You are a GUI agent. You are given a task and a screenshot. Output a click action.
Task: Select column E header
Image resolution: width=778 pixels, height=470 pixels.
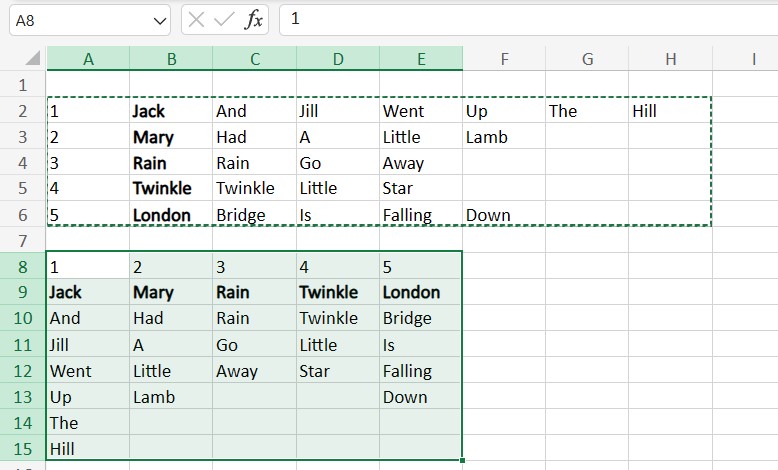(x=421, y=59)
